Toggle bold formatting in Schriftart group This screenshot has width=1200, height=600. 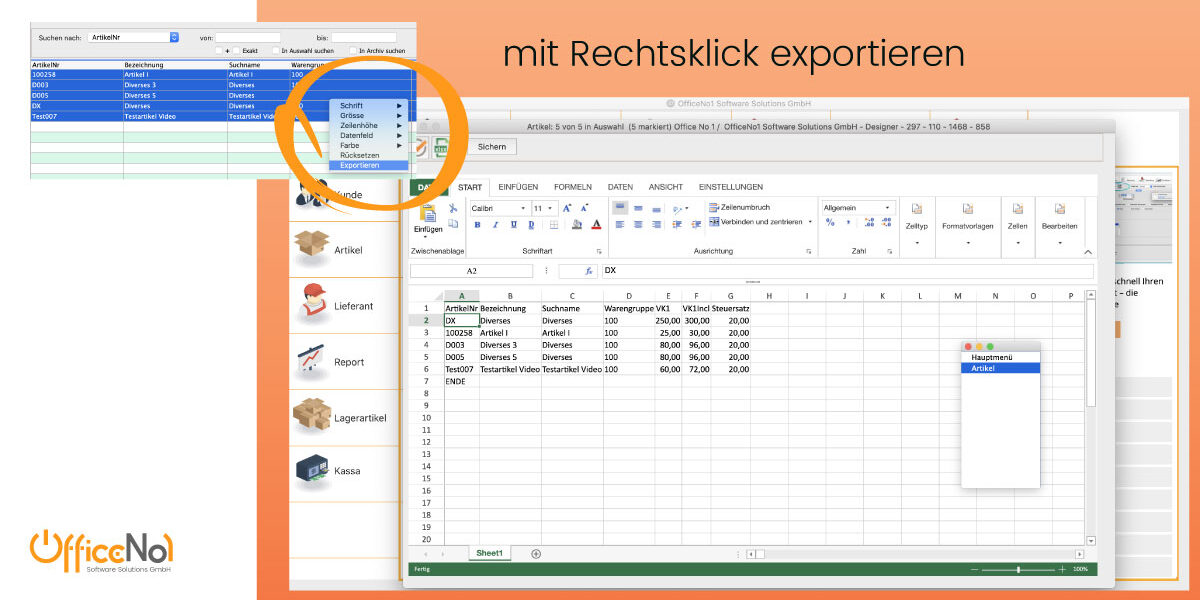[x=478, y=225]
